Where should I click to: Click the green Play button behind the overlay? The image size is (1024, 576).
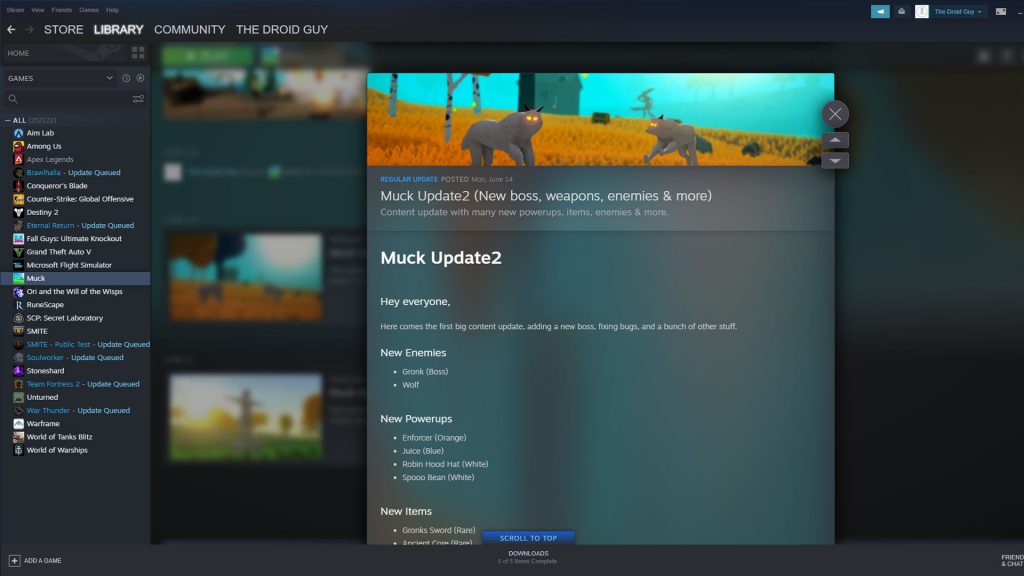tap(208, 56)
